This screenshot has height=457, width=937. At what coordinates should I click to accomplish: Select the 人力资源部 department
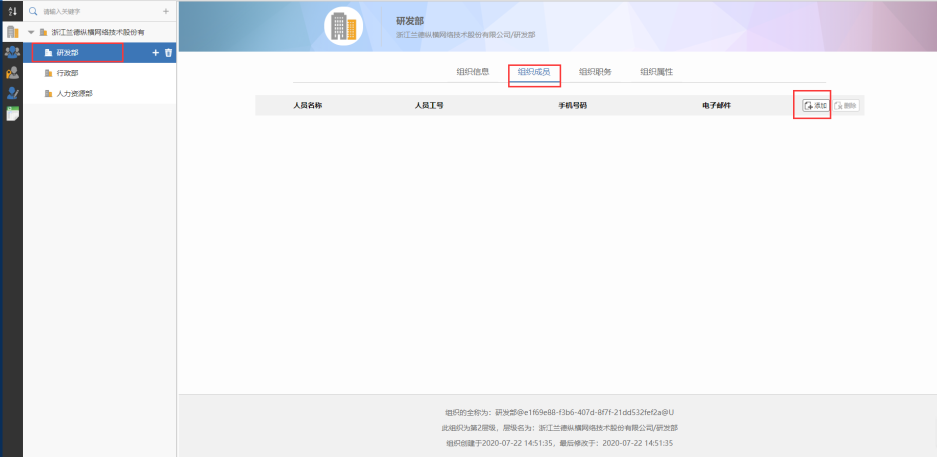75,93
